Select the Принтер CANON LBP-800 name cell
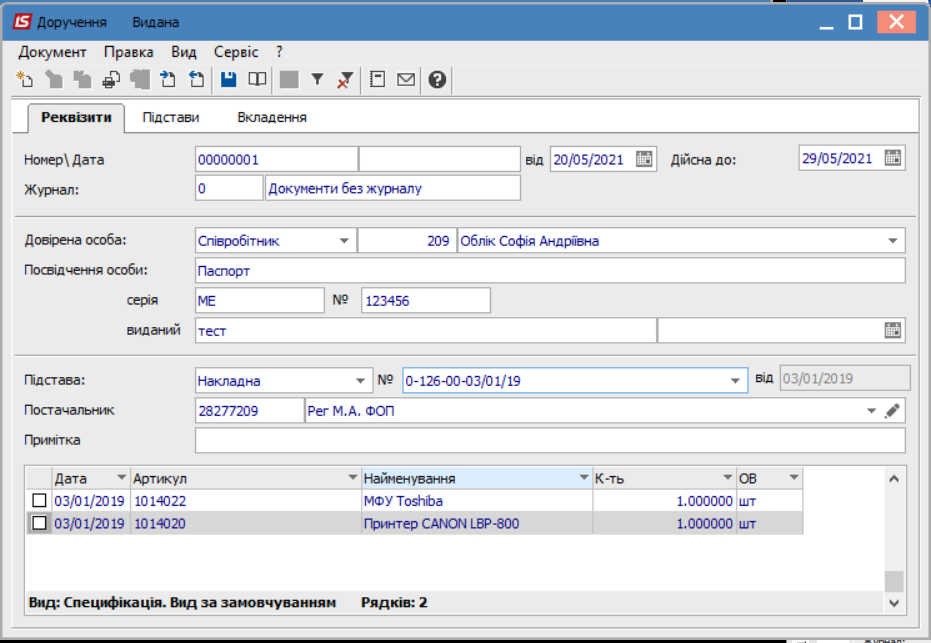Viewport: 931px width, 643px height. [x=477, y=523]
